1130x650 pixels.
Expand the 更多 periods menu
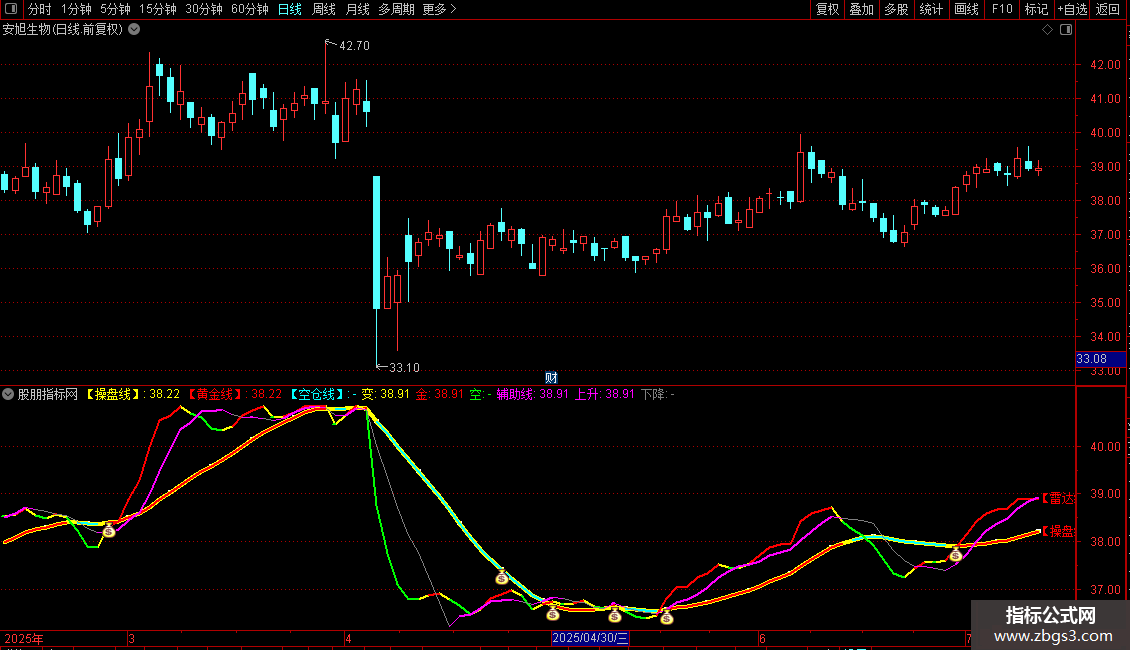439,9
